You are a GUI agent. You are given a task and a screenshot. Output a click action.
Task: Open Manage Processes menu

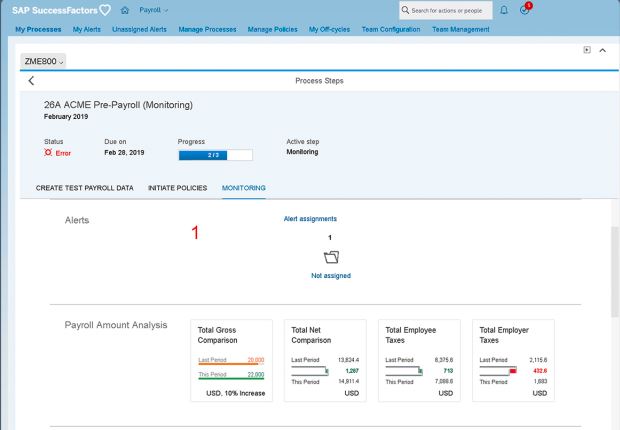(x=207, y=29)
